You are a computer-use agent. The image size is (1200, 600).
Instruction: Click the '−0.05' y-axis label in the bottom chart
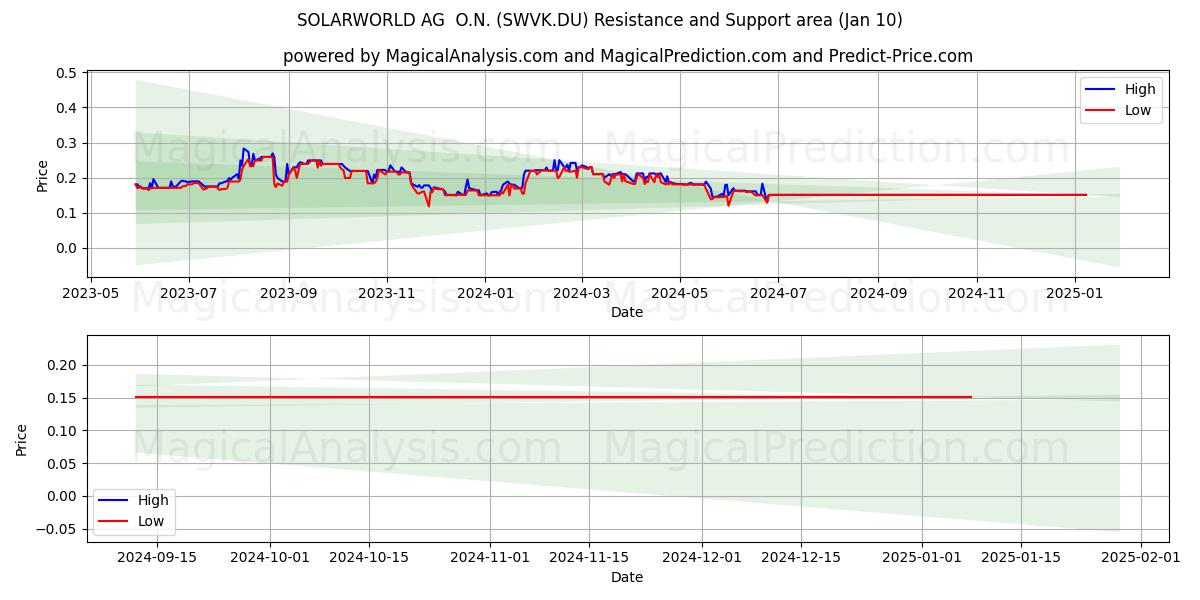tap(58, 529)
